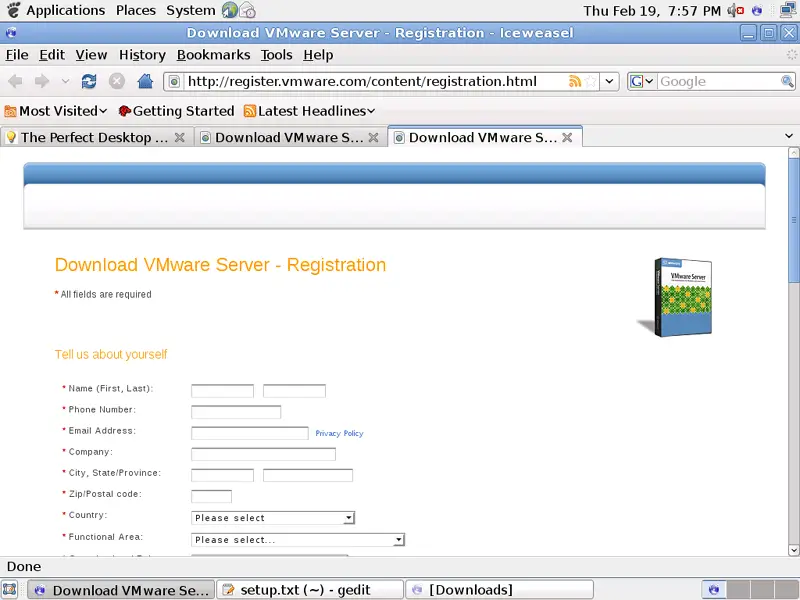This screenshot has width=800, height=600.
Task: Click the Last name input field
Action: 294,391
